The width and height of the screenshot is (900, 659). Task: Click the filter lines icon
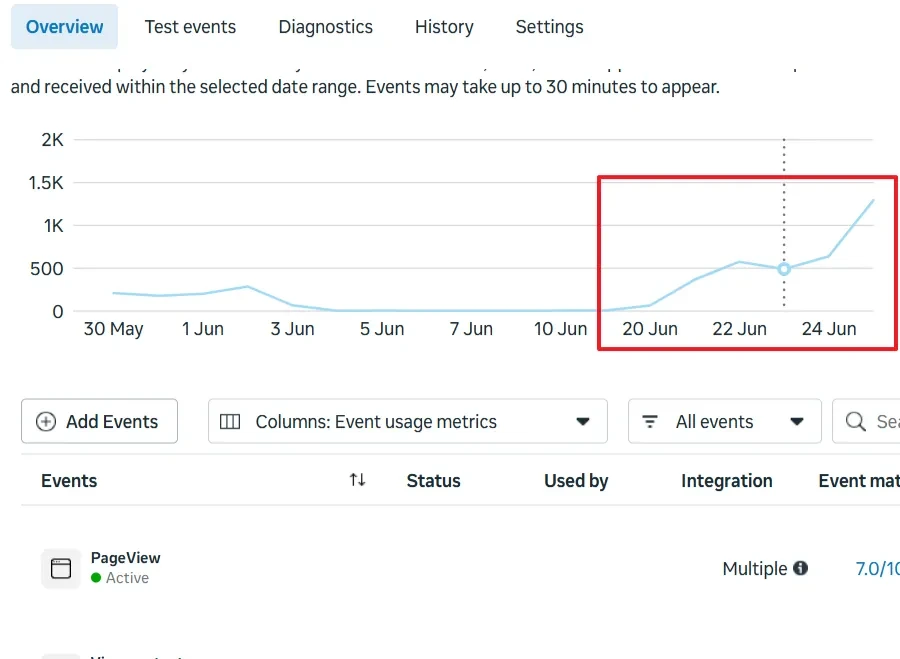650,421
